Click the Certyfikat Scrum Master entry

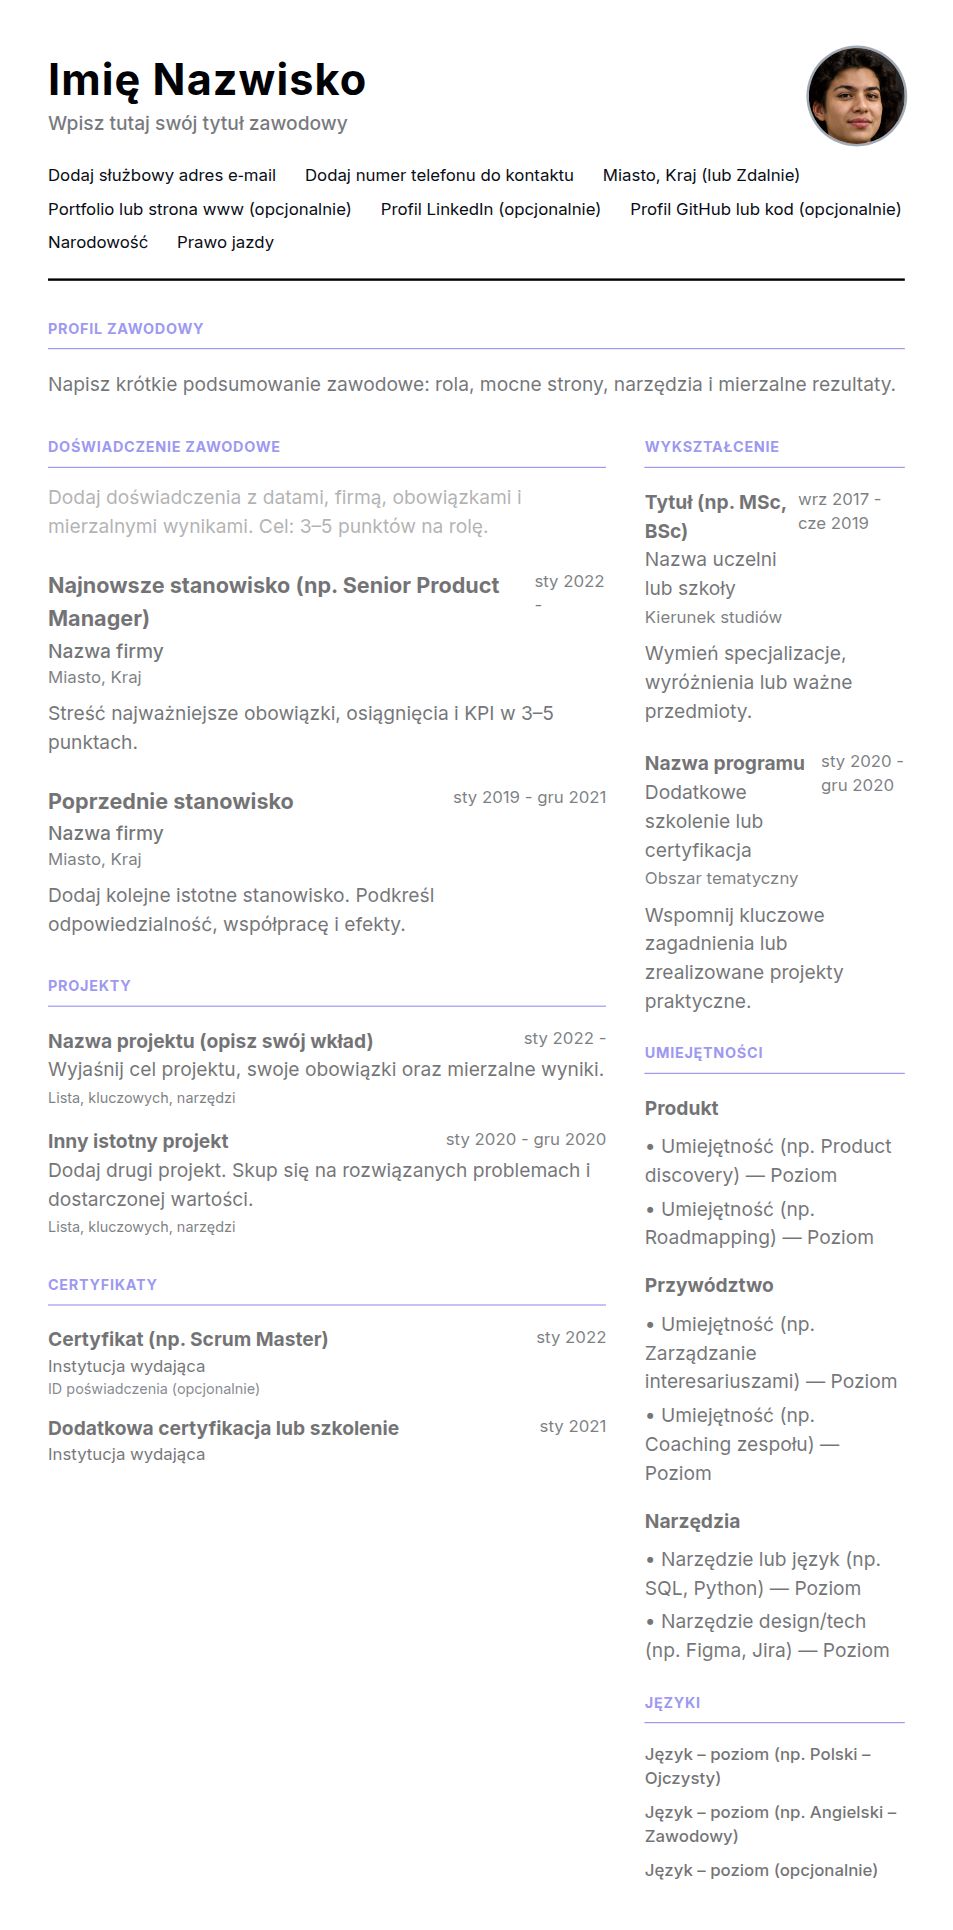pyautogui.click(x=188, y=1339)
